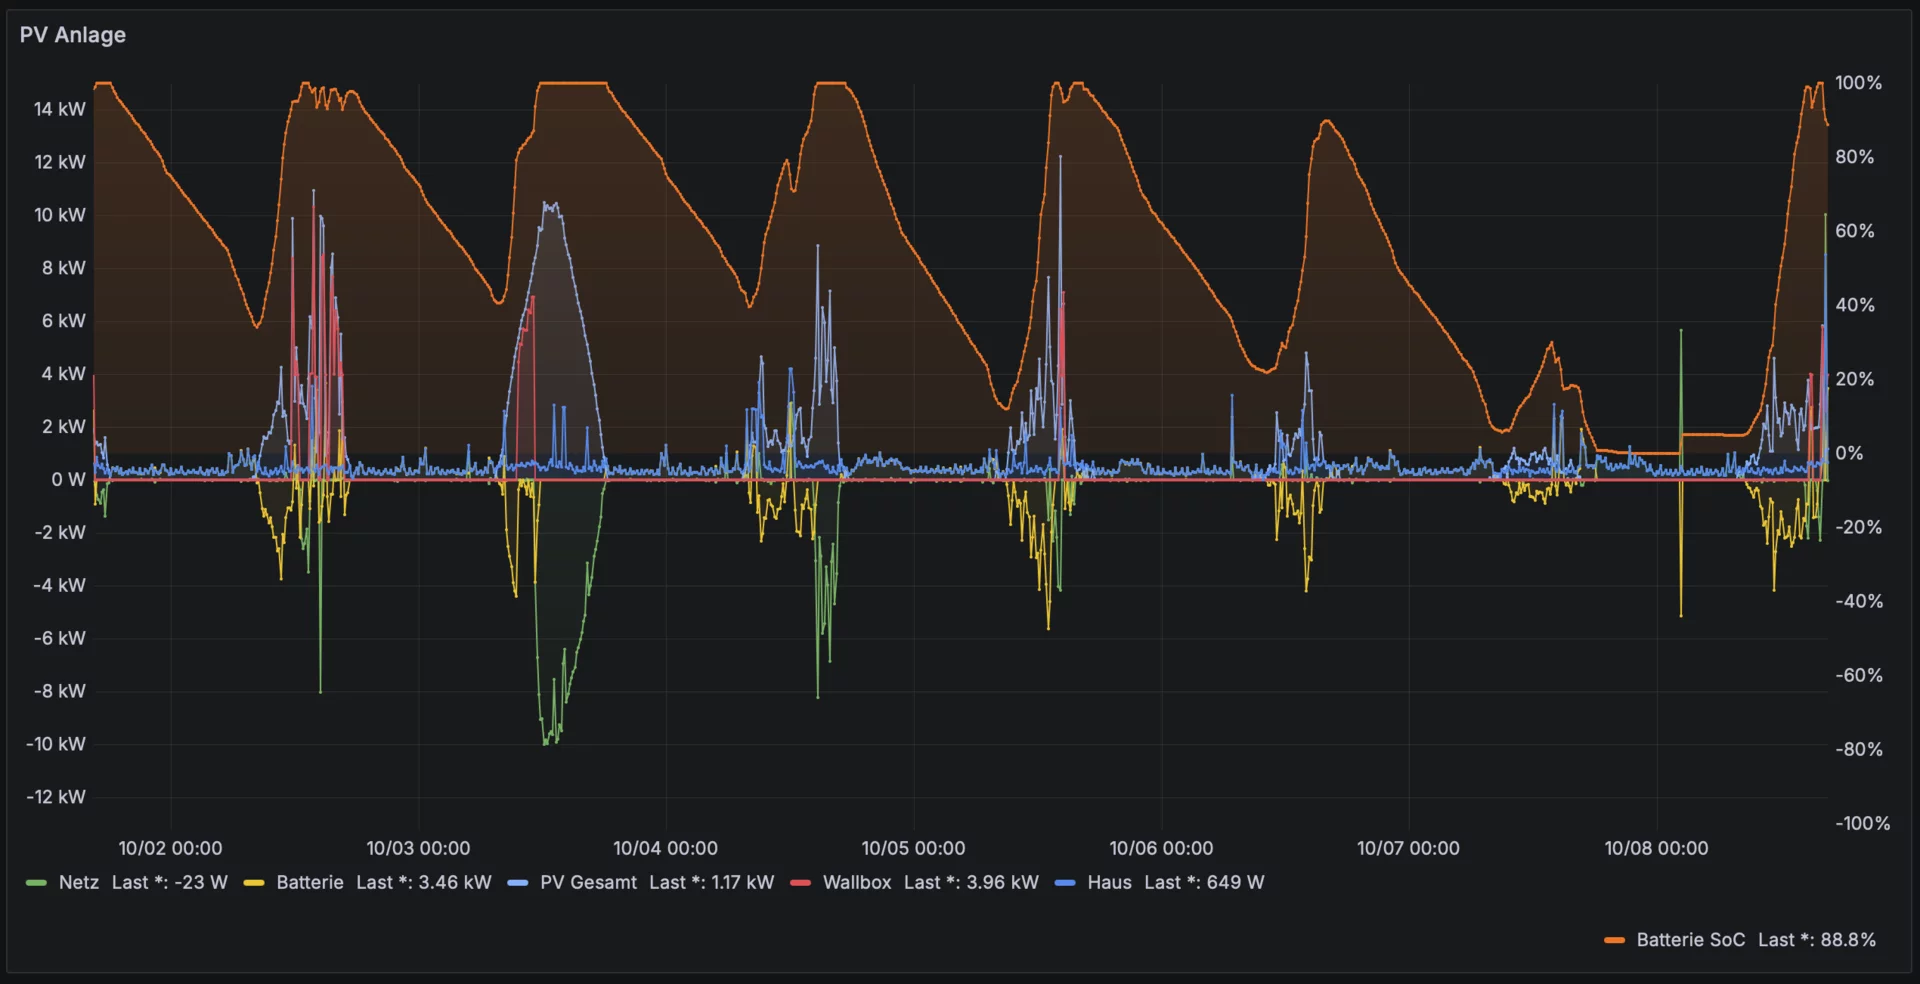Click the 10/05 00:00 time axis label
This screenshot has height=984, width=1920.
[x=913, y=849]
